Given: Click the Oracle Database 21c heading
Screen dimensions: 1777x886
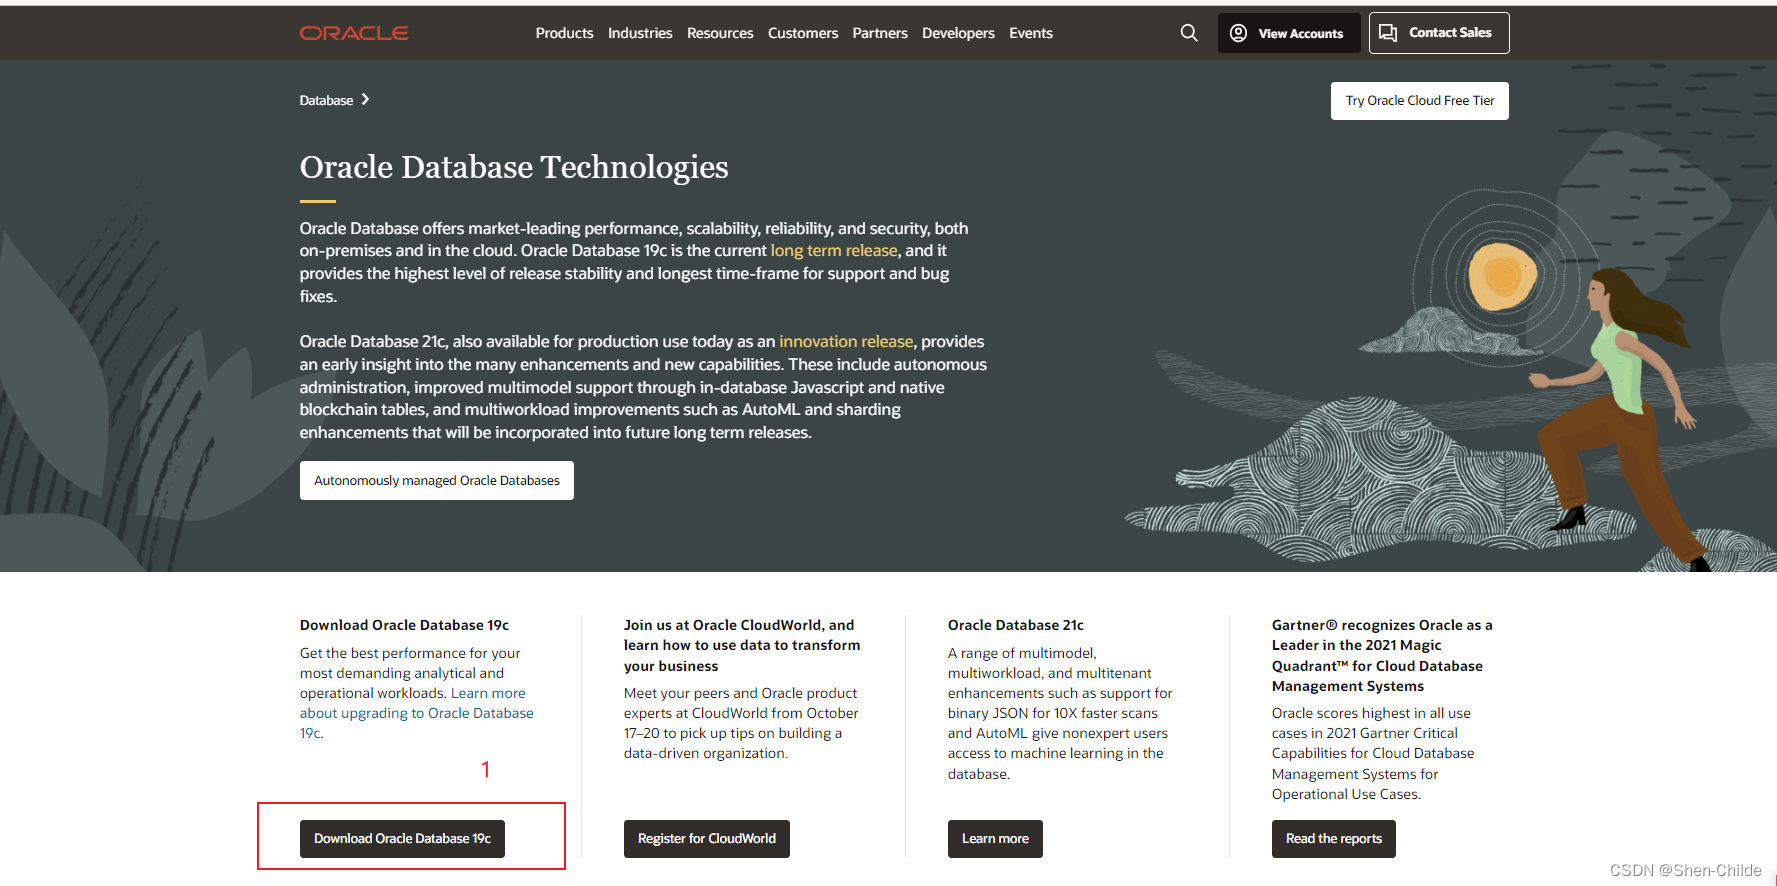Looking at the screenshot, I should coord(1016,625).
